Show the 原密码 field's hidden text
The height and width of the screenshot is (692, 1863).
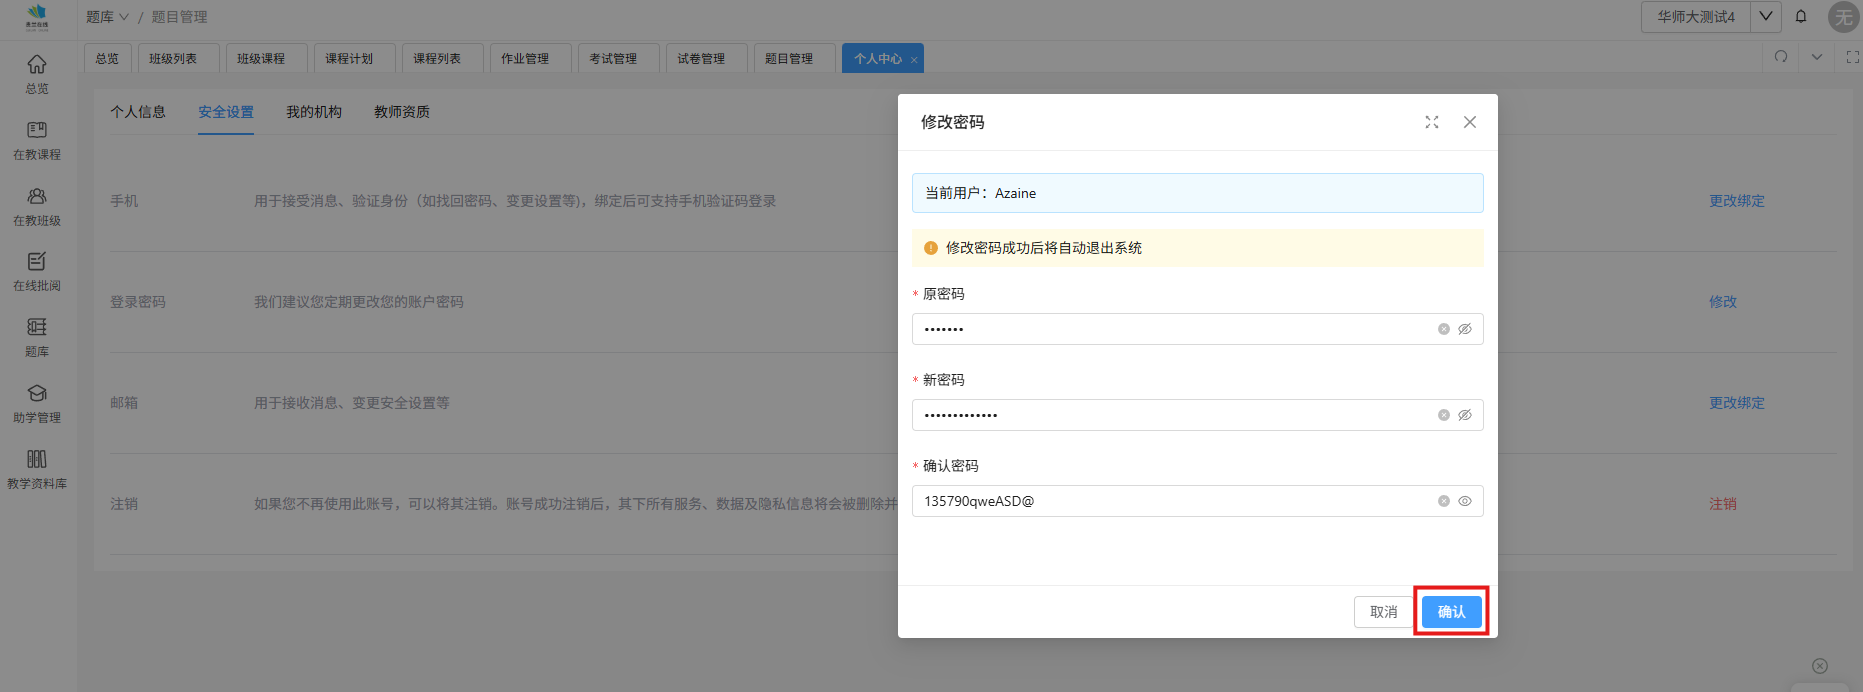pos(1465,329)
